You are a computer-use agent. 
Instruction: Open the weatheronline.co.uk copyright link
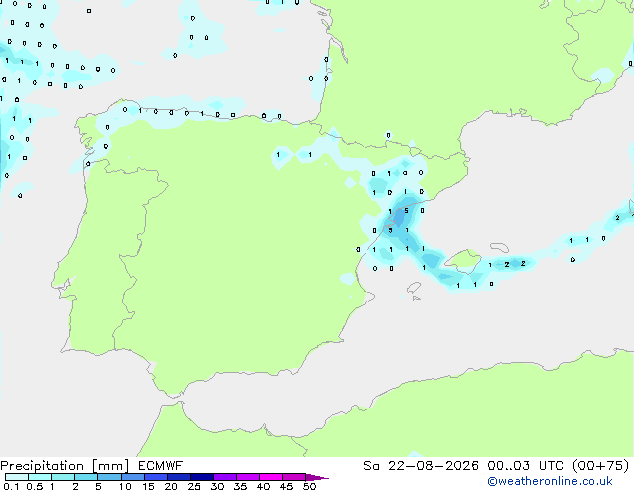[550, 482]
